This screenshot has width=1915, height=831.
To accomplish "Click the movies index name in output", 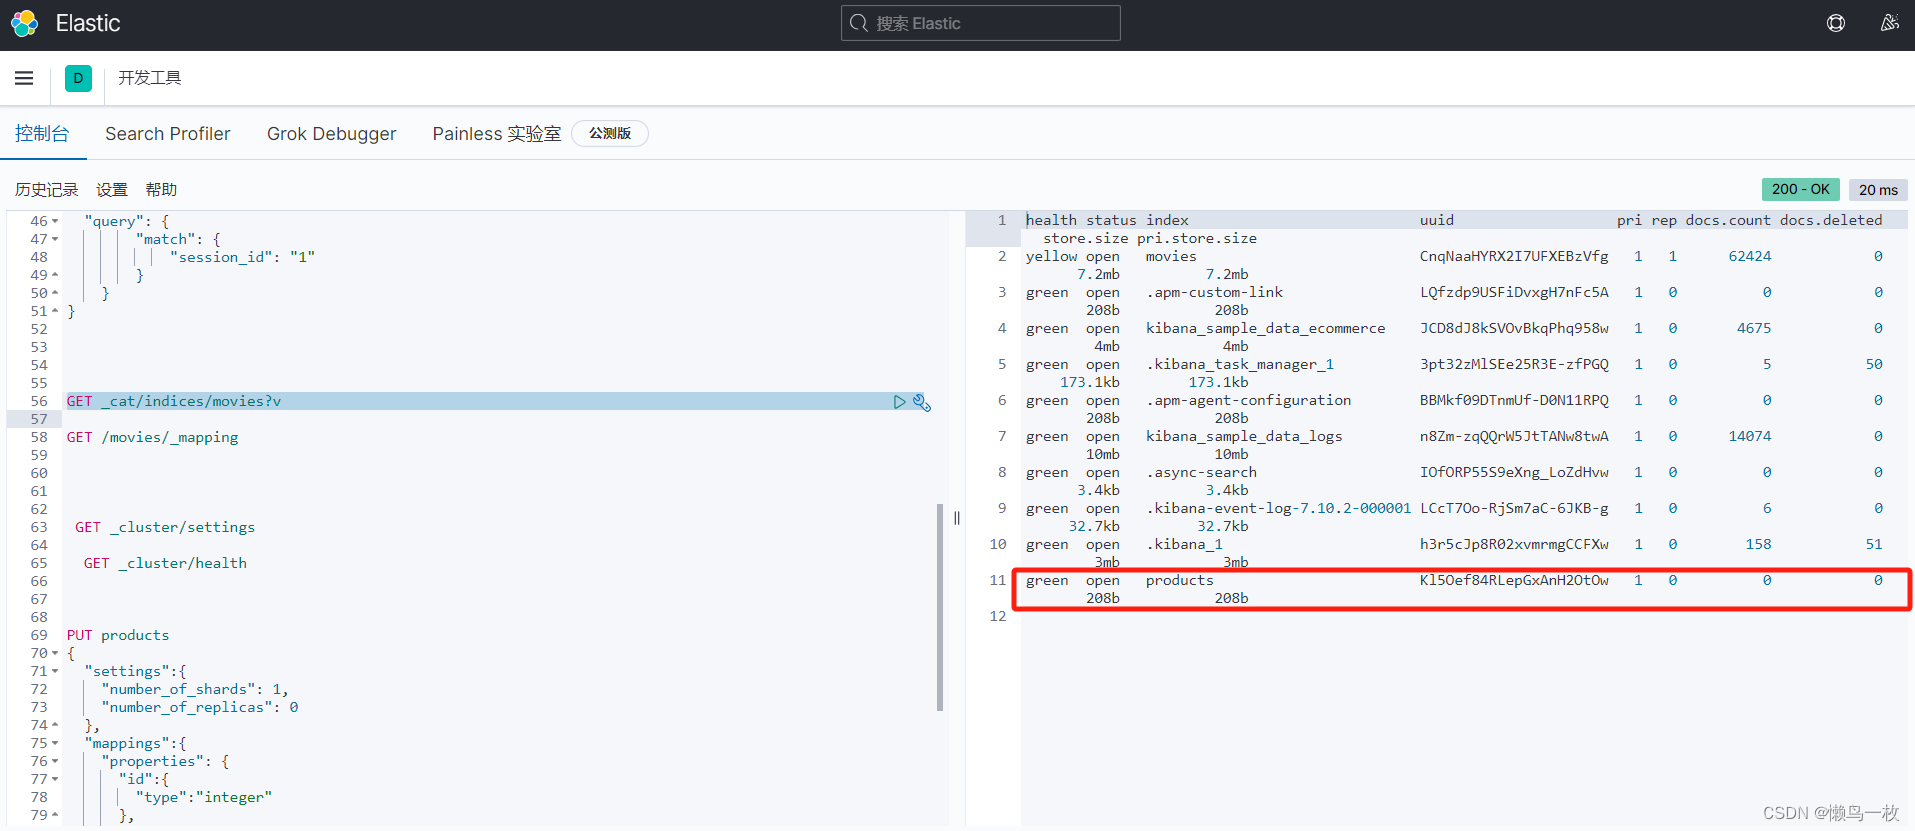I will point(1171,256).
